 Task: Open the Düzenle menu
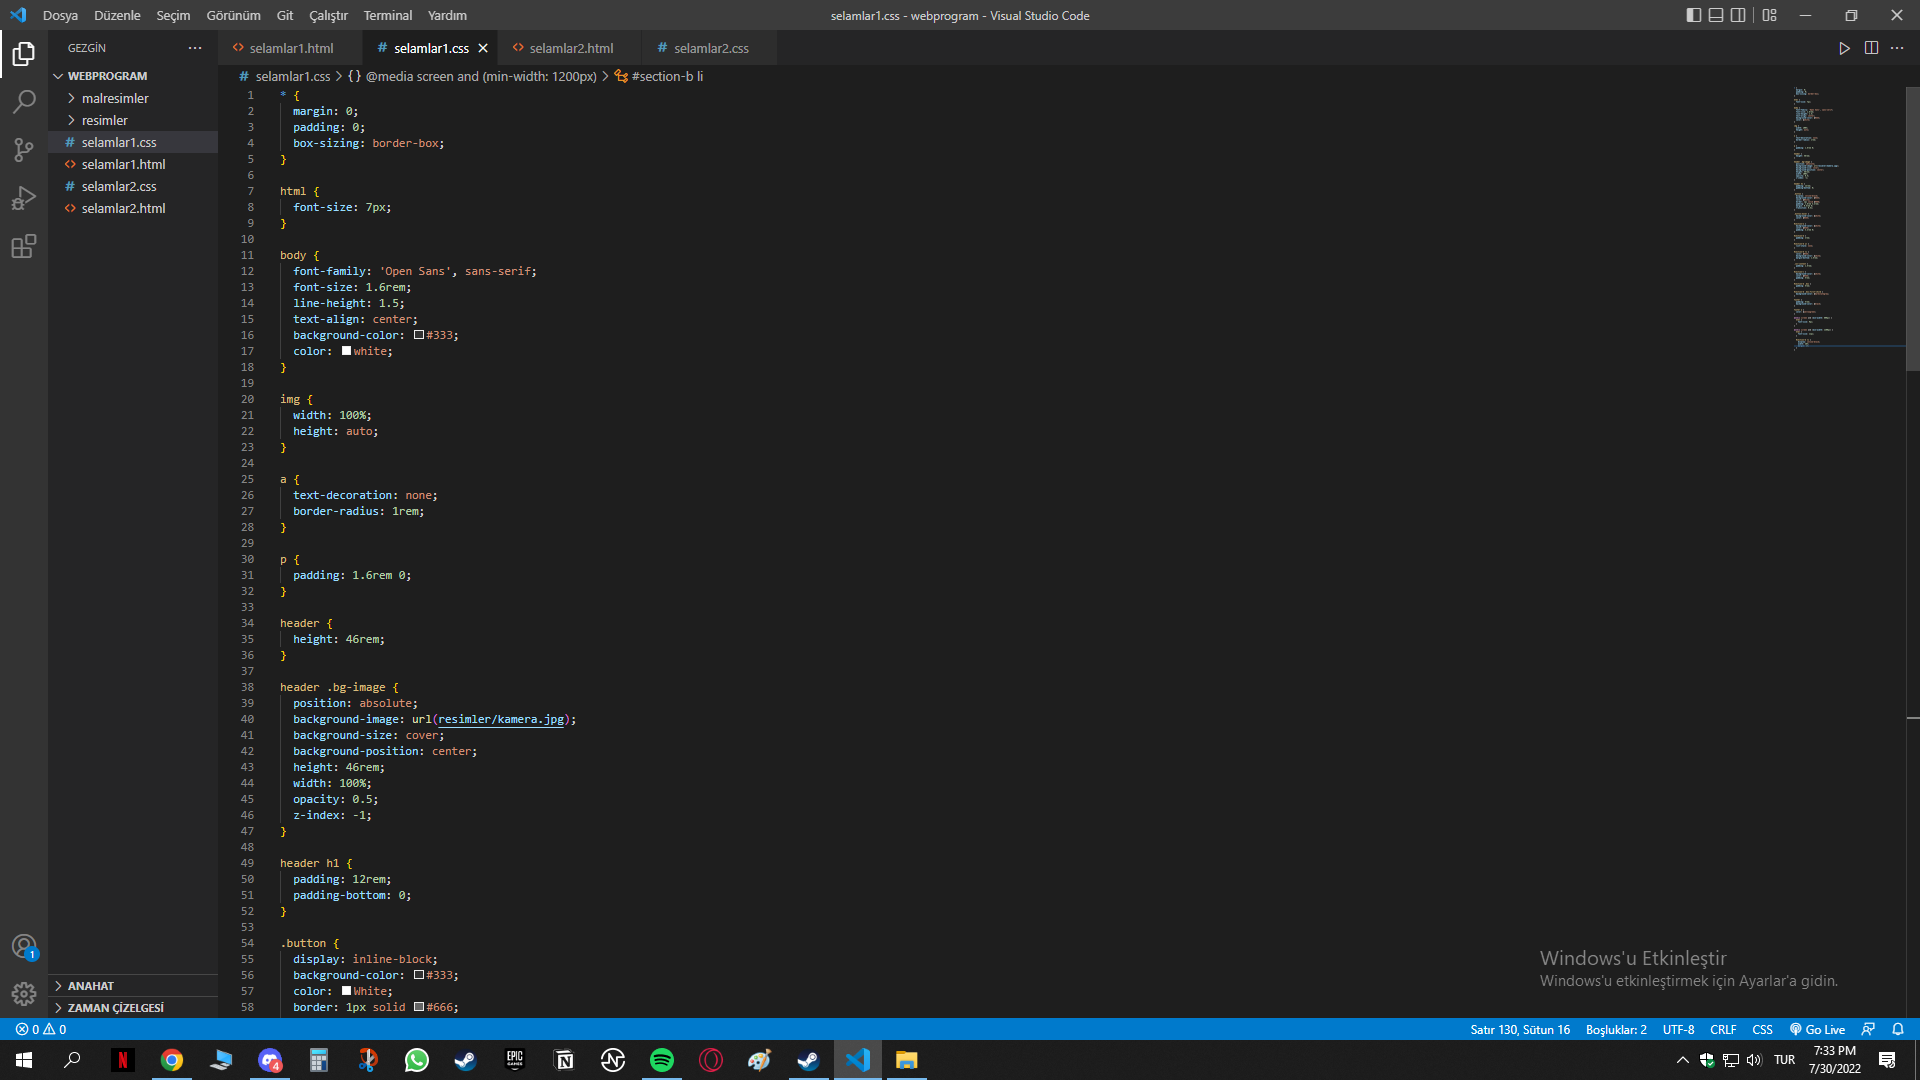tap(117, 15)
